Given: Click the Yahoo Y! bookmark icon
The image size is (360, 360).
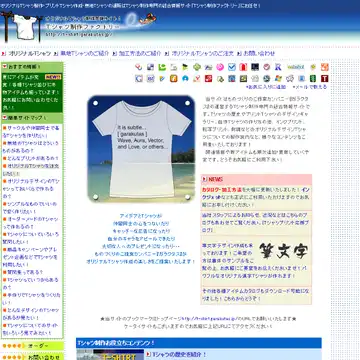Looking at the screenshot, I should pyautogui.click(x=197, y=78).
